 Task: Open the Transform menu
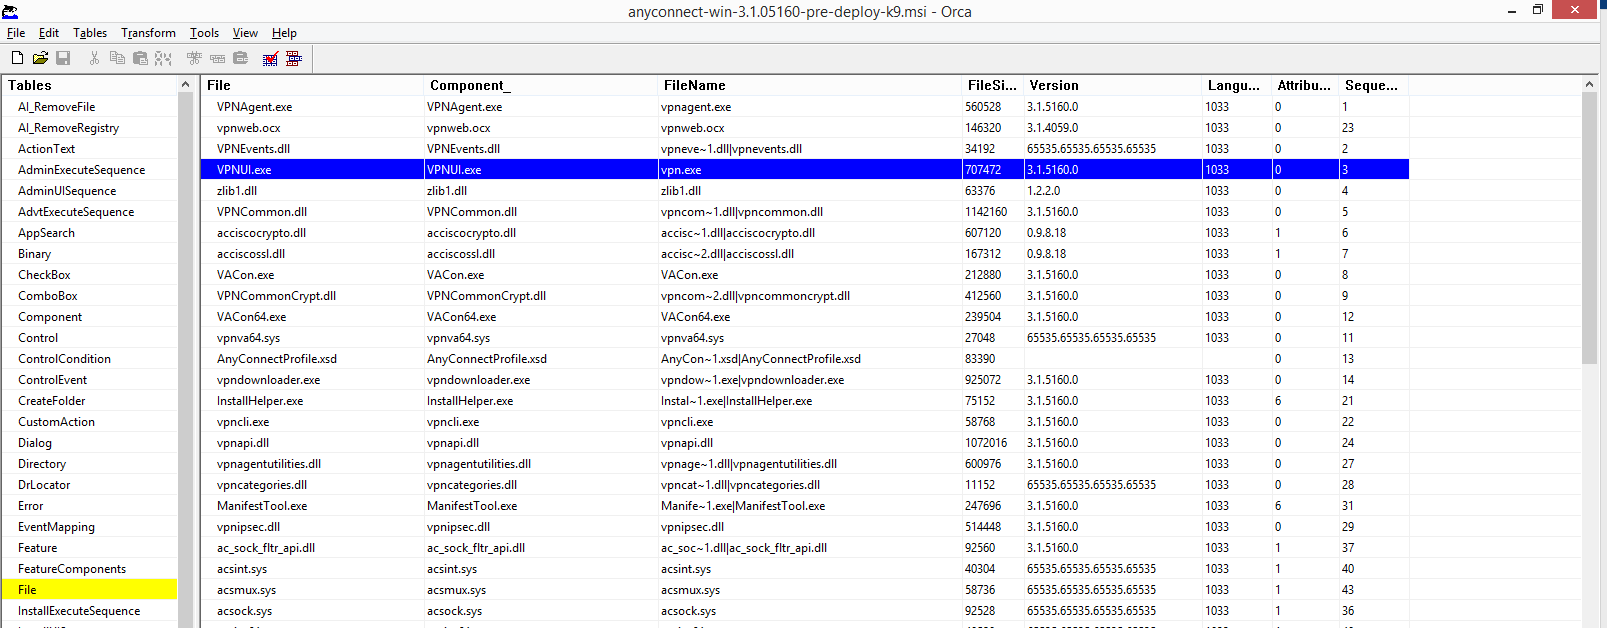pyautogui.click(x=148, y=33)
